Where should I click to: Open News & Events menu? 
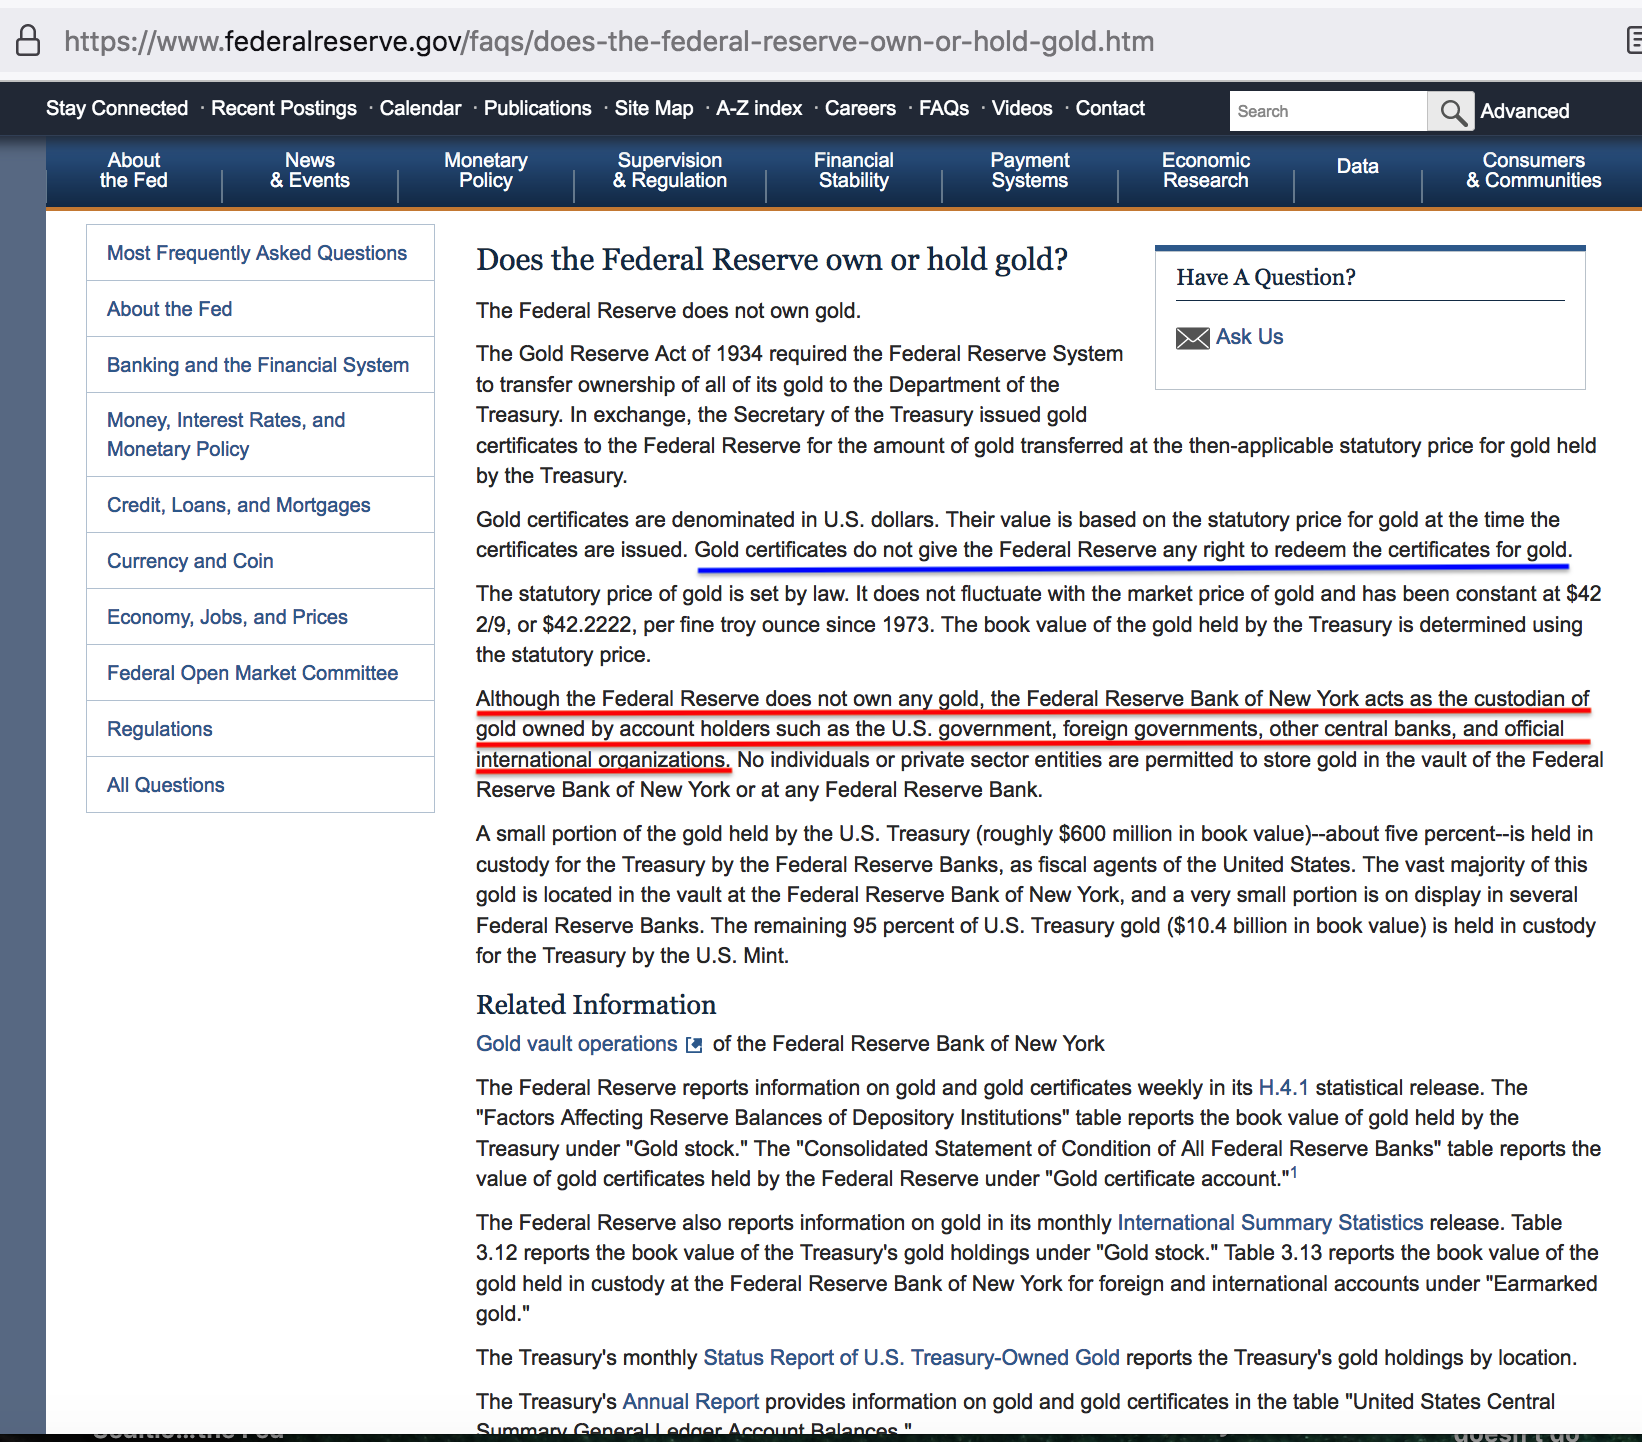click(x=310, y=170)
